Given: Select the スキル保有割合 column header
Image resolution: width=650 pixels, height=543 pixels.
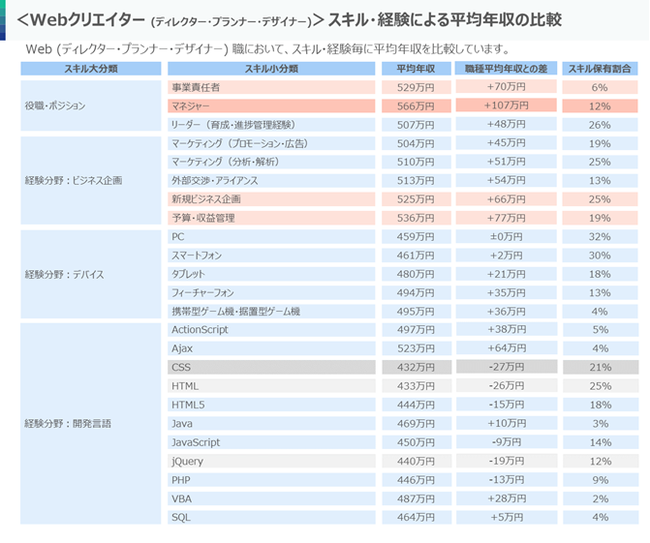Looking at the screenshot, I should pyautogui.click(x=599, y=69).
